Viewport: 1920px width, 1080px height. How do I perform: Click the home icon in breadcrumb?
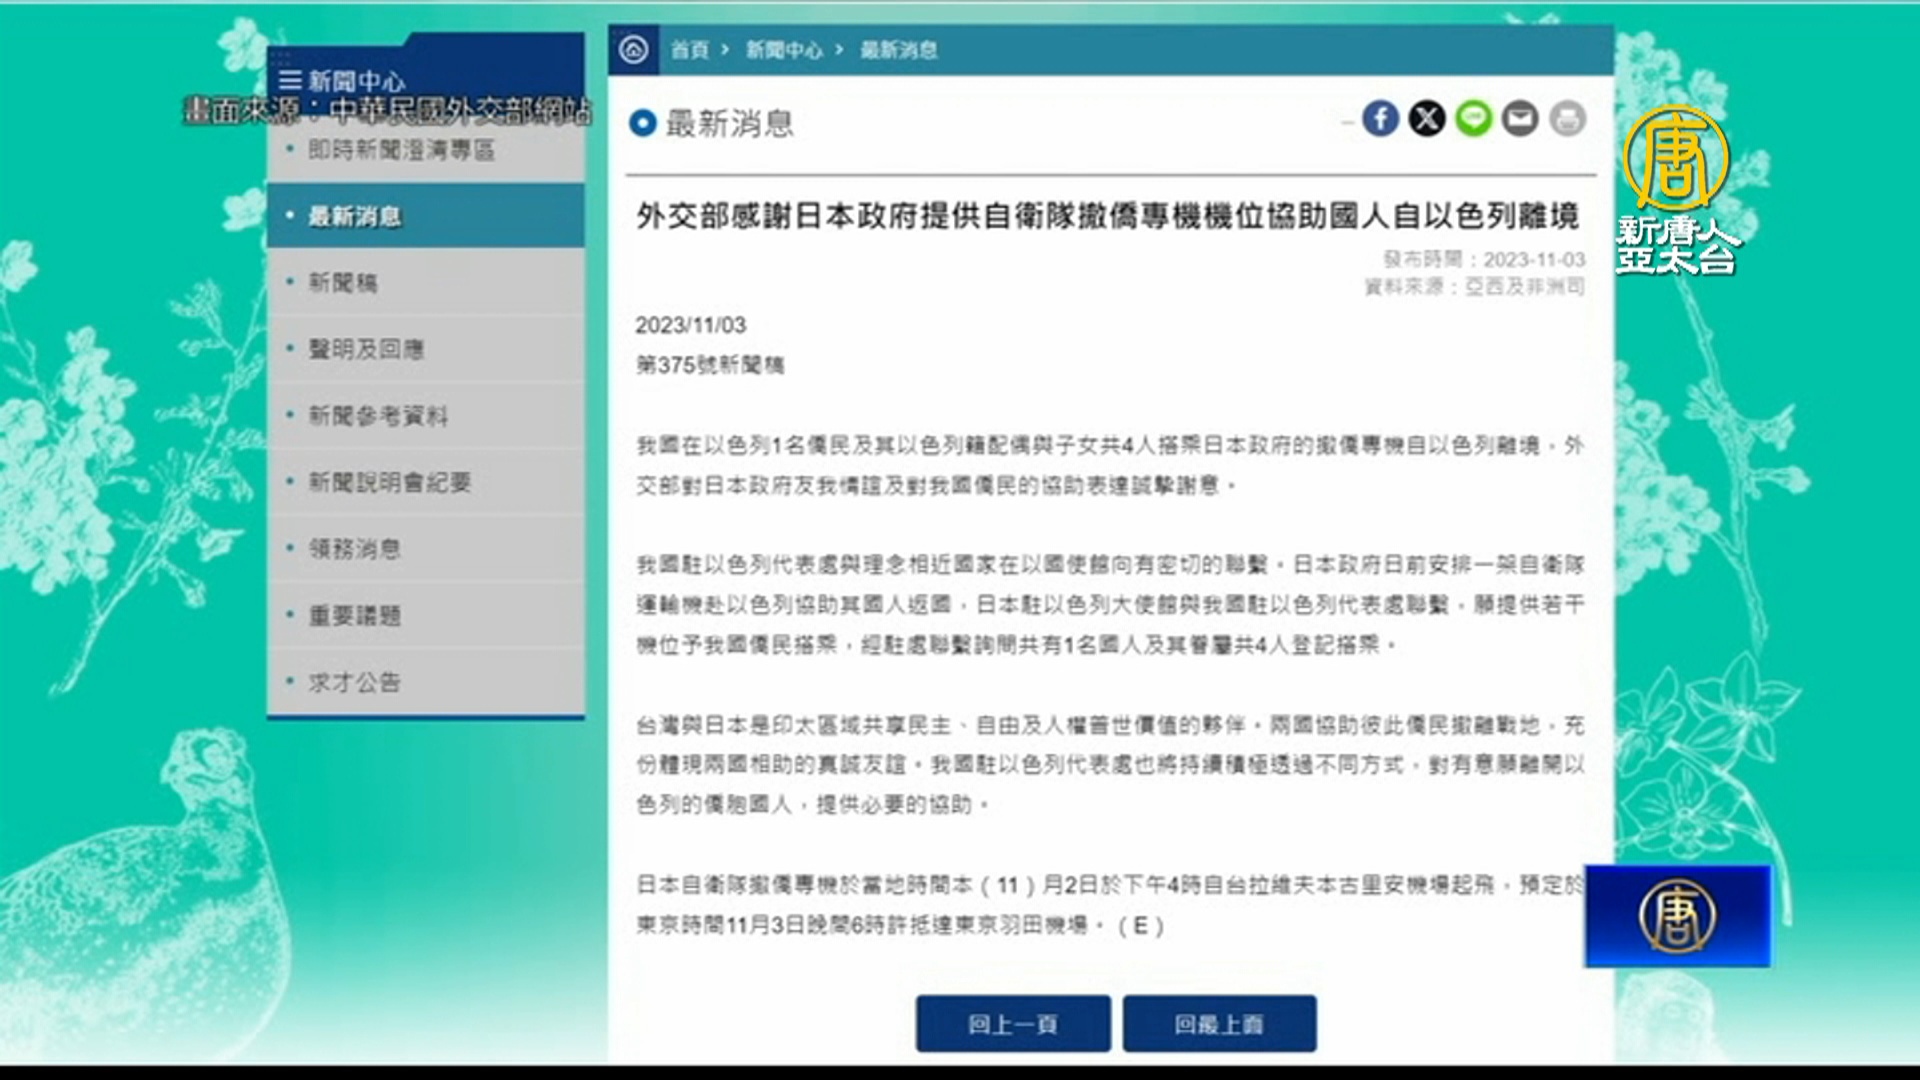coord(633,49)
